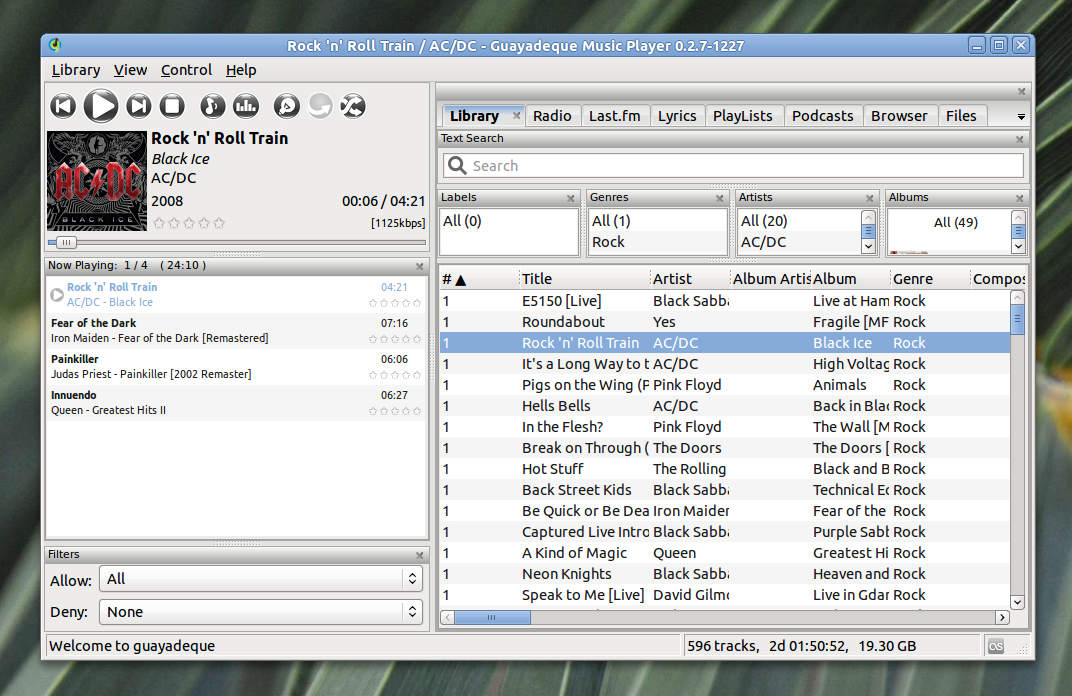Close the Labels panel

(x=571, y=198)
